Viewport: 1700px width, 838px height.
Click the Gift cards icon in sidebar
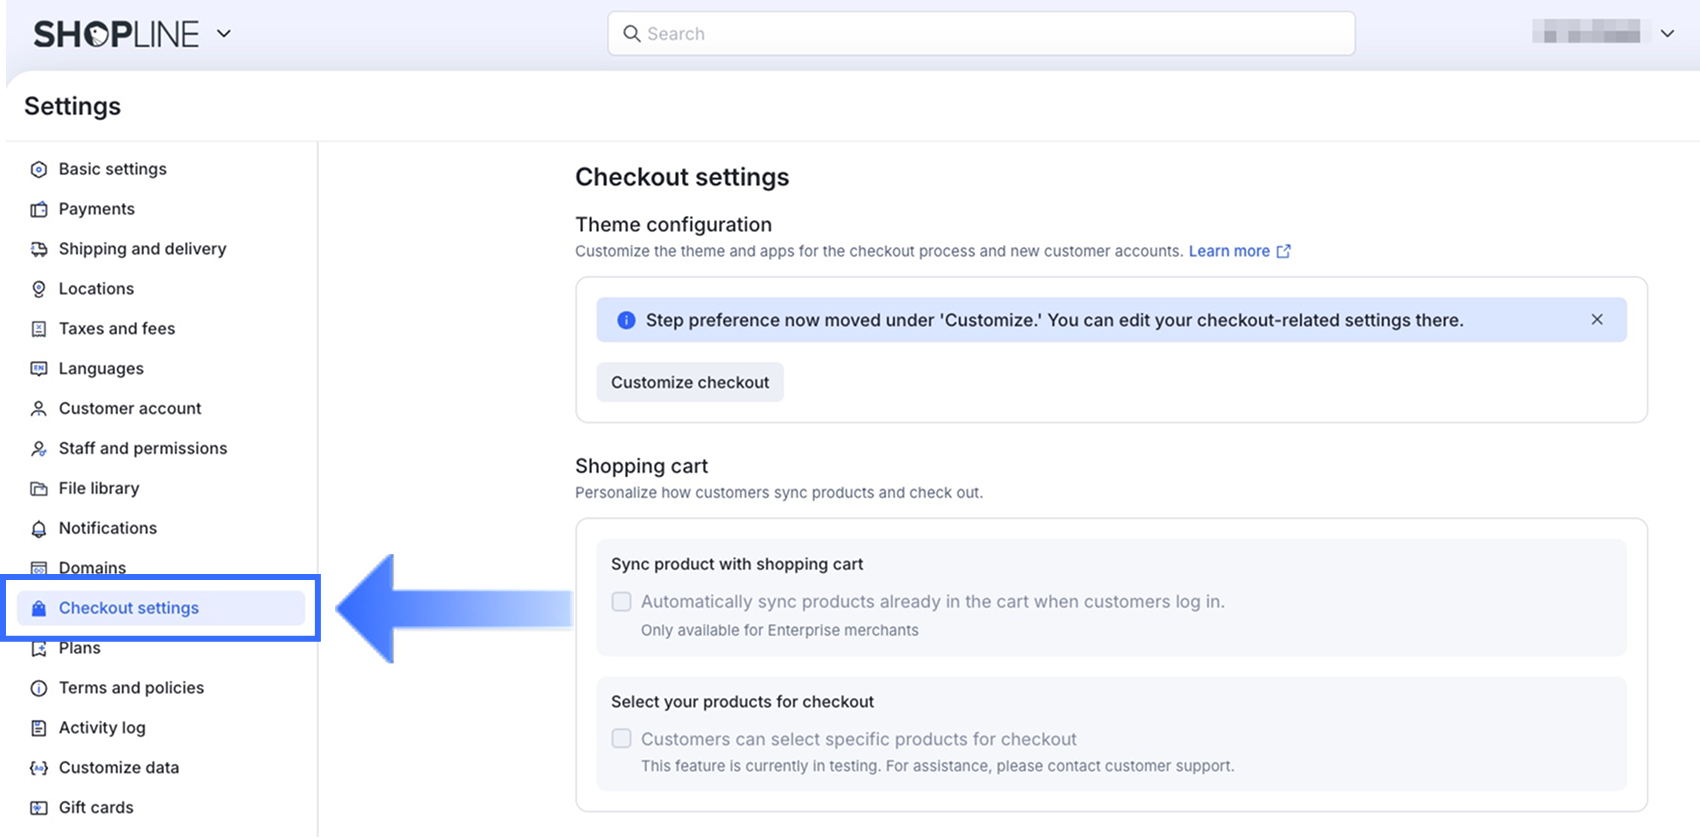(x=39, y=808)
